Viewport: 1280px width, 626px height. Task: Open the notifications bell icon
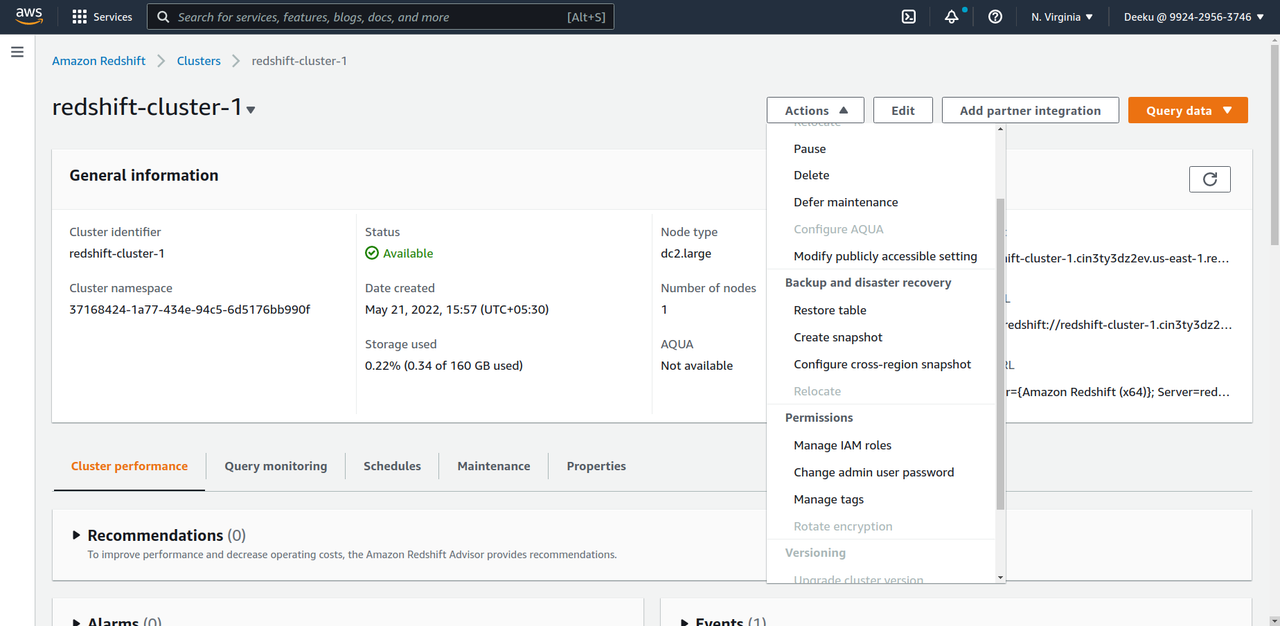click(951, 17)
